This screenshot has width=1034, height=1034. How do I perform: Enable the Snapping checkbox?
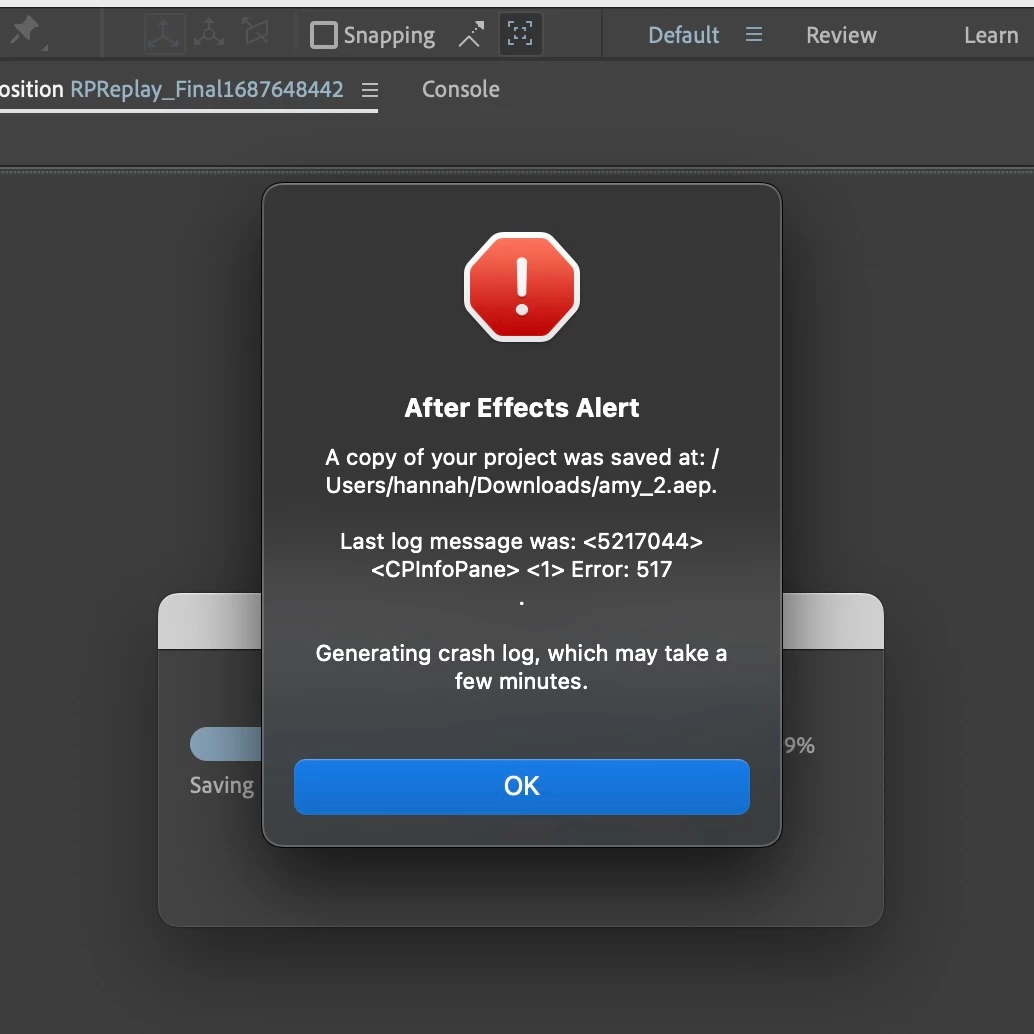click(324, 35)
